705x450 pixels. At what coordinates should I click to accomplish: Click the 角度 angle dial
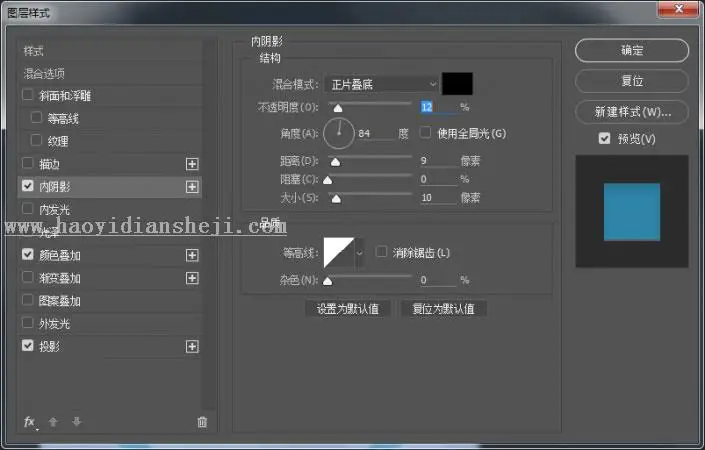point(339,134)
